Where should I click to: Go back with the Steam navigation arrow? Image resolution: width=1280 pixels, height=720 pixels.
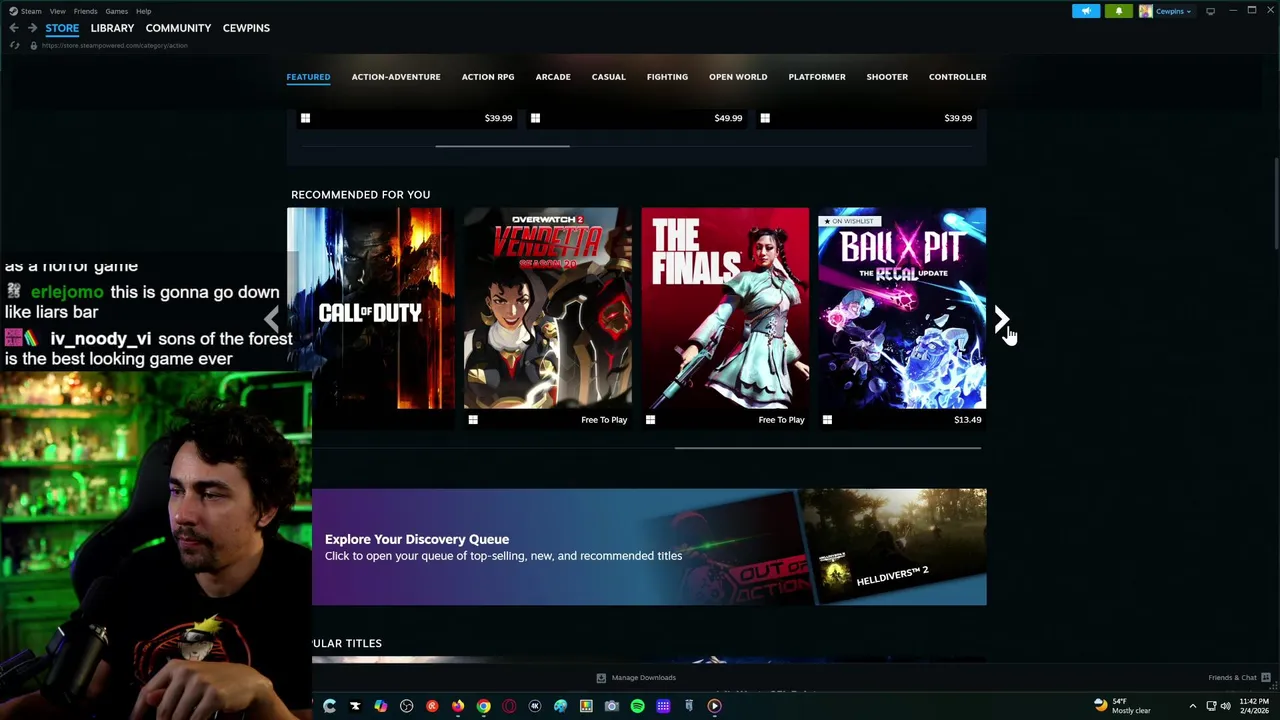pos(14,28)
